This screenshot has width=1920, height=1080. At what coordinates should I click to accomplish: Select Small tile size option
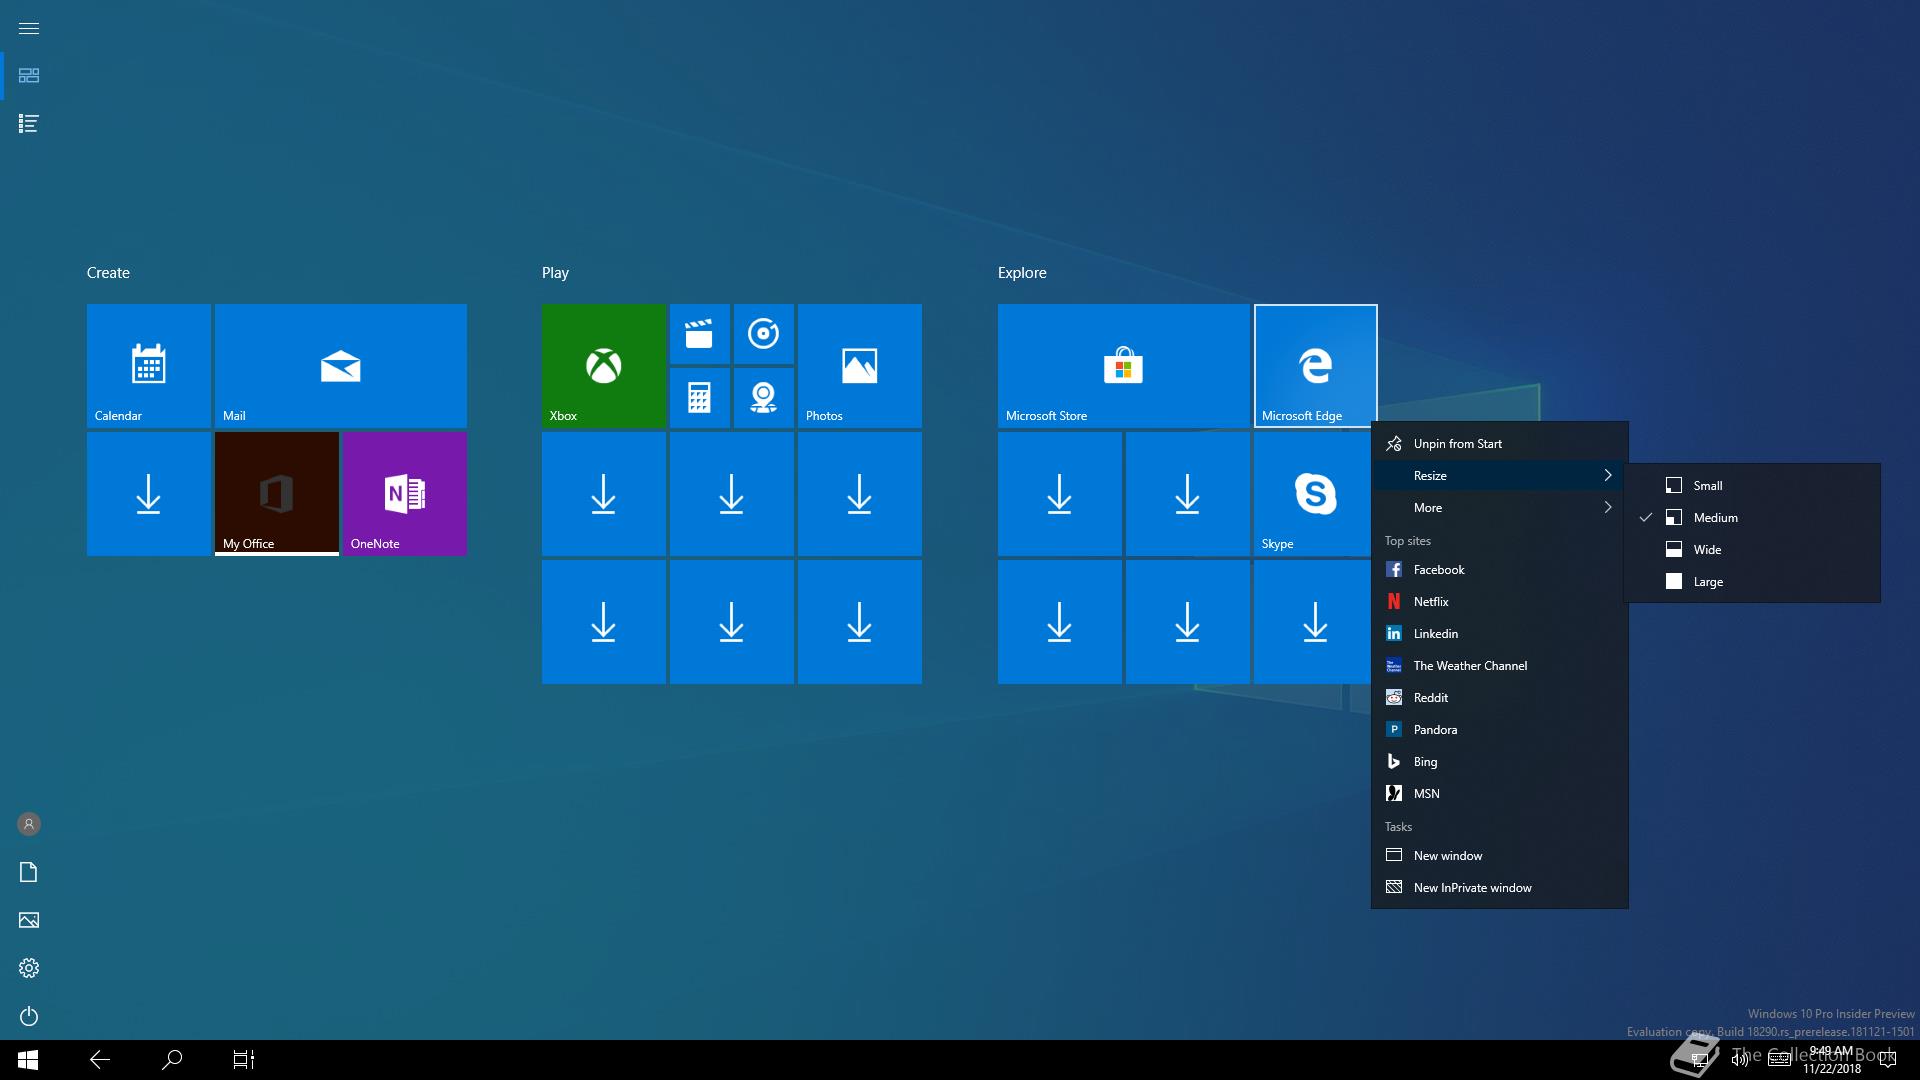pos(1707,486)
